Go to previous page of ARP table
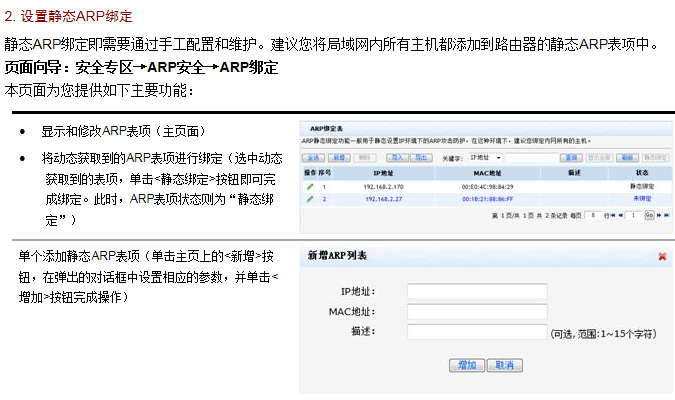675x400 pixels. (x=621, y=215)
